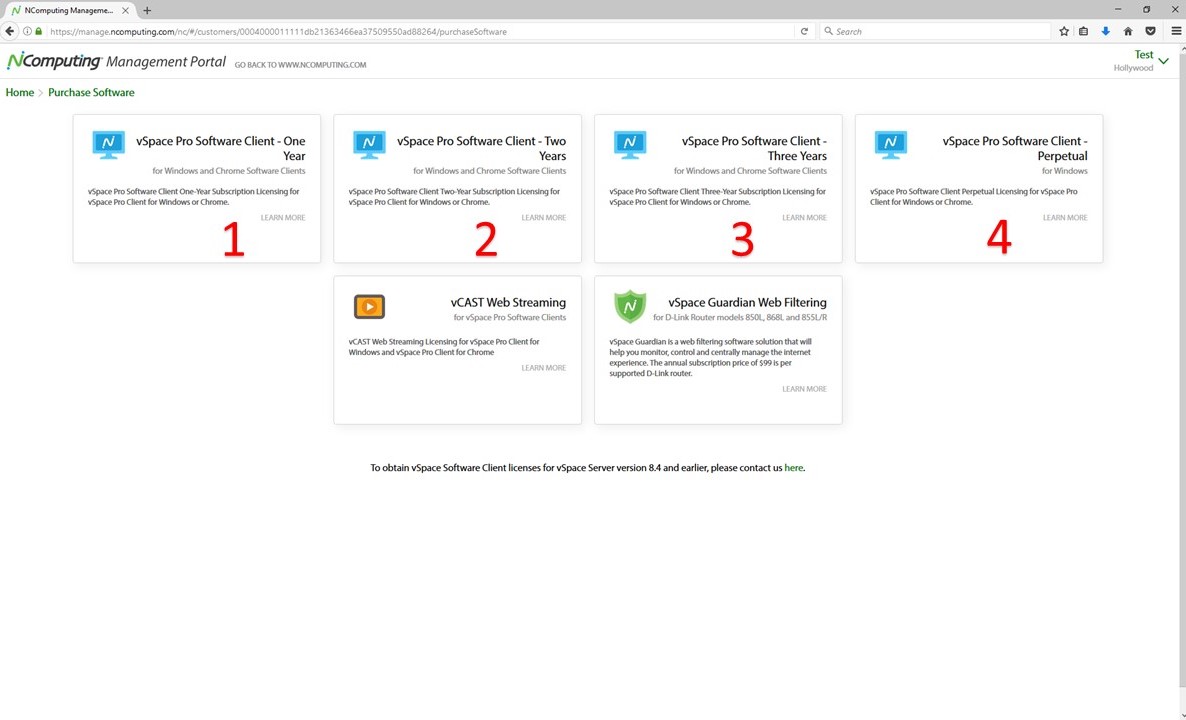Viewport: 1186px width, 720px height.
Task: Click LEARN MORE on the Two Years card
Action: click(x=544, y=218)
